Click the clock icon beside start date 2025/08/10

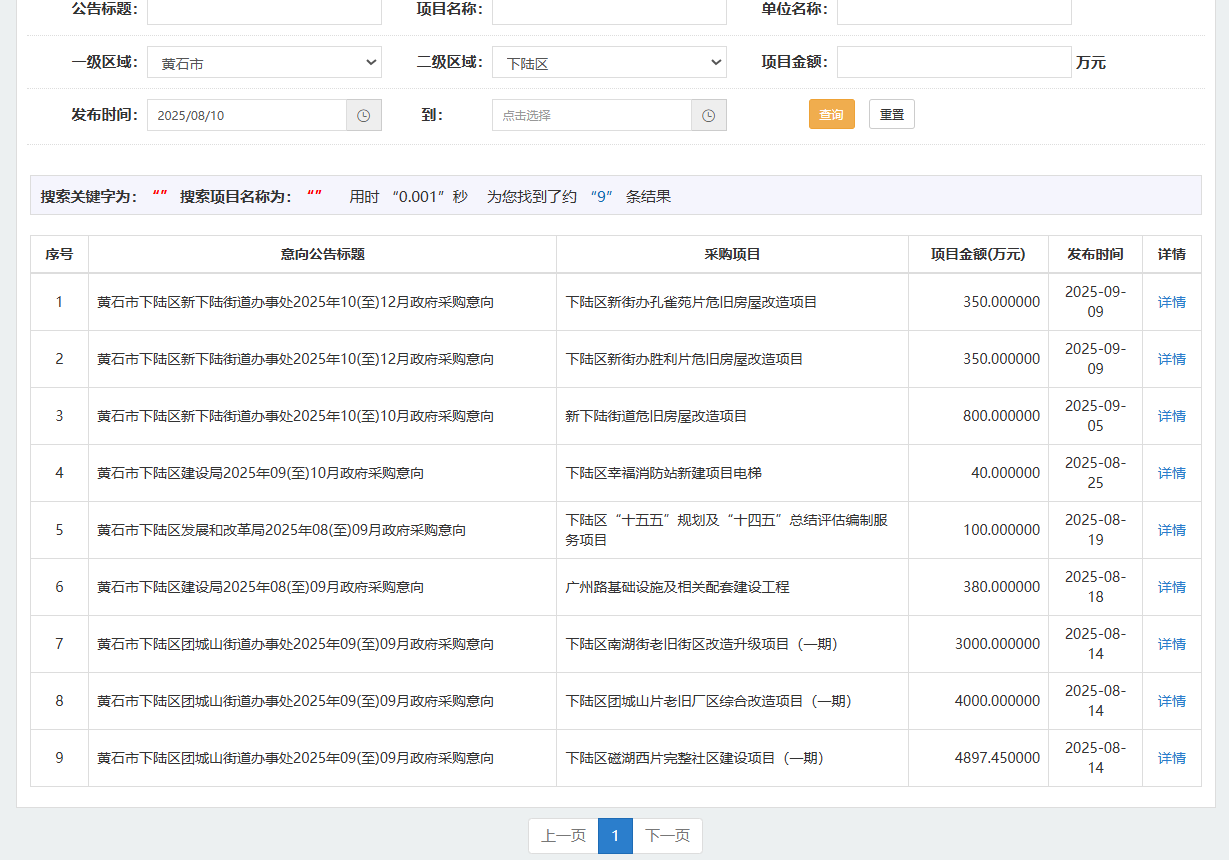point(364,115)
